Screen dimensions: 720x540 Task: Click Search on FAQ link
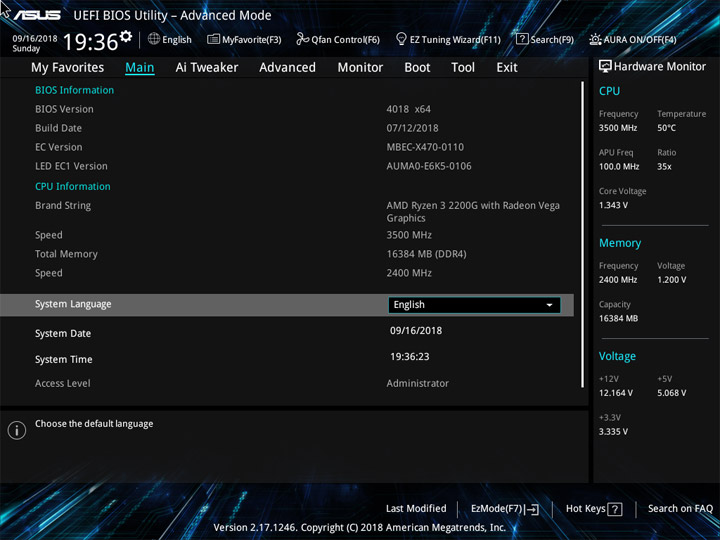click(681, 508)
